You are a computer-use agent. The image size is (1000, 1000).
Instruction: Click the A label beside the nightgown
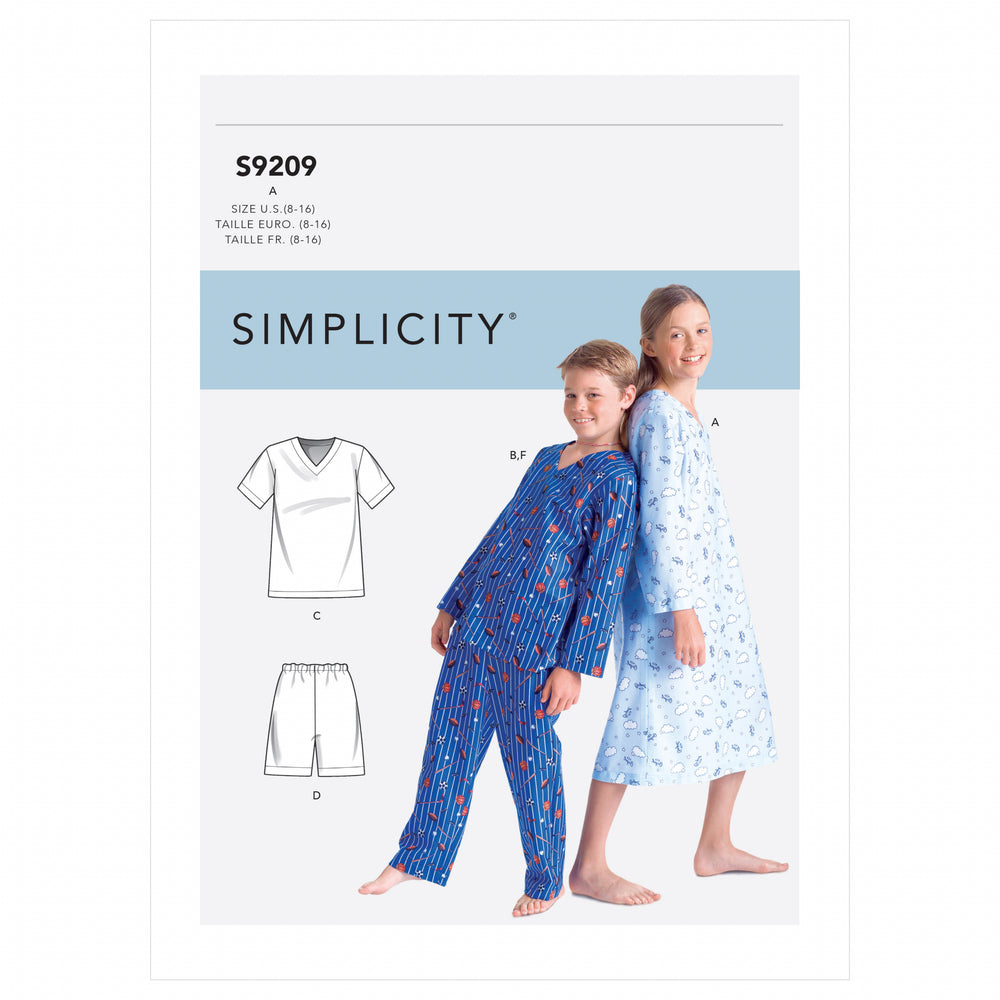coord(715,422)
